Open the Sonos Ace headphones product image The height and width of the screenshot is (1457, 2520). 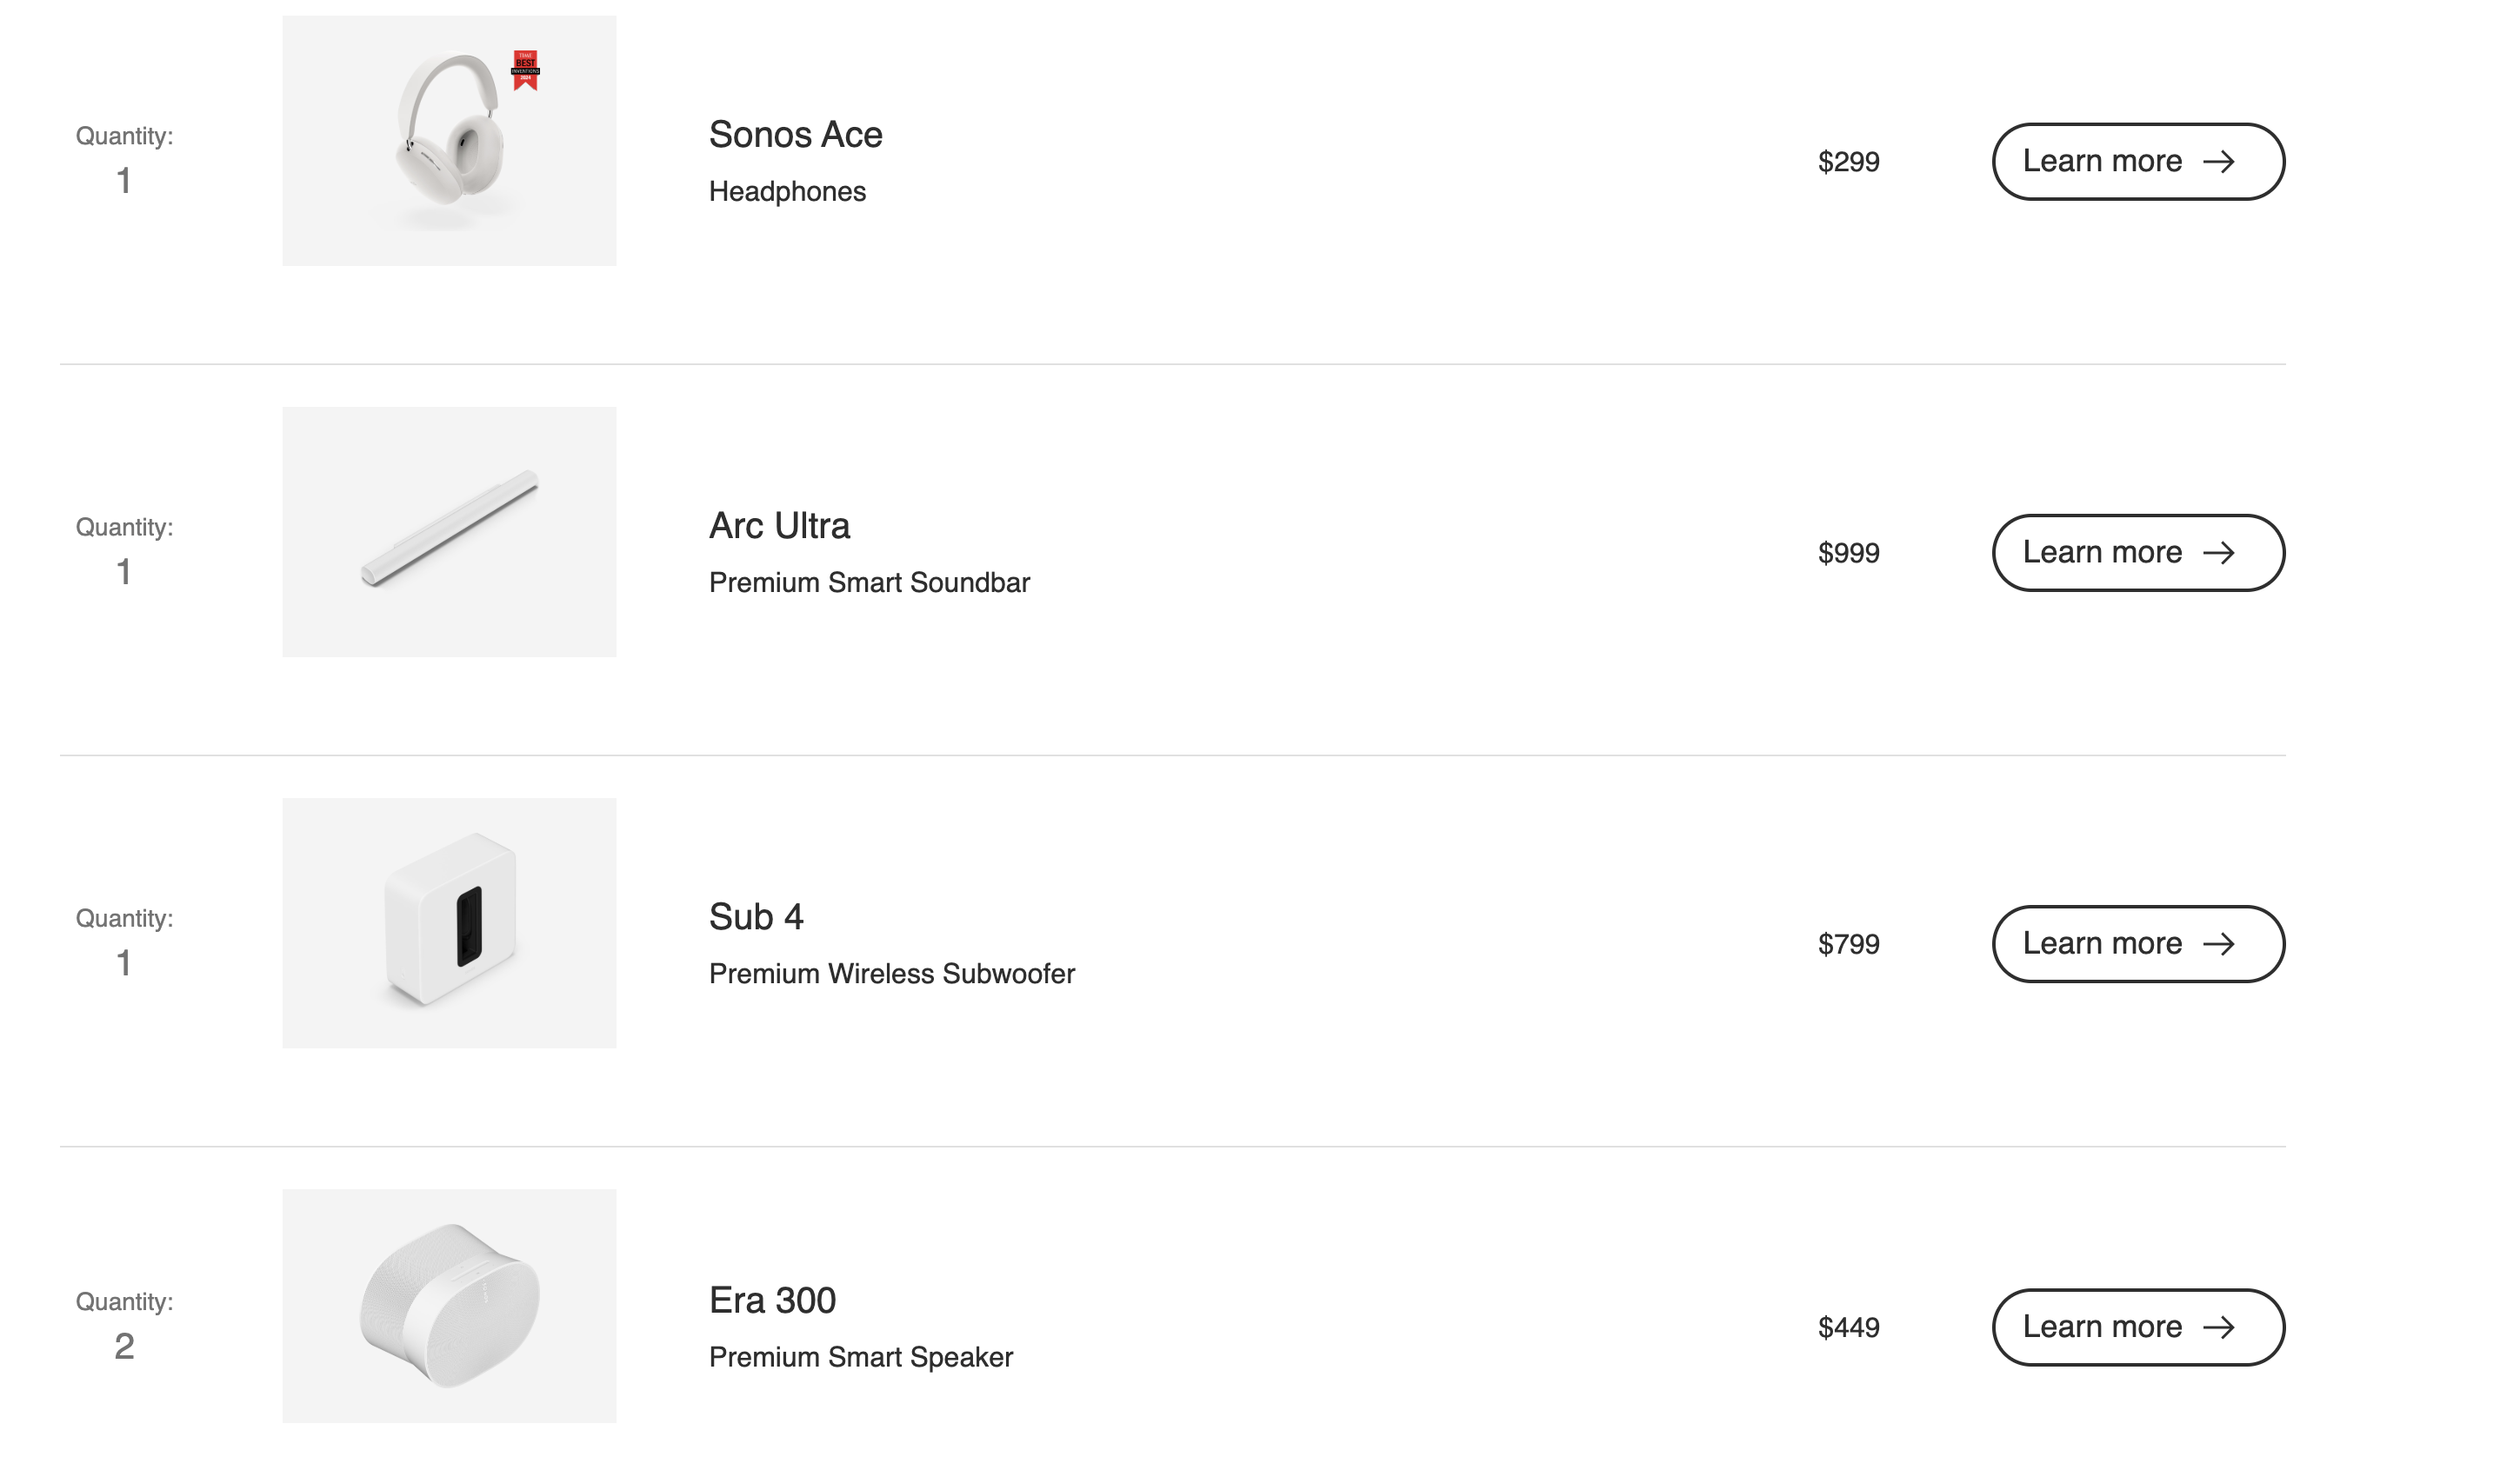tap(449, 141)
